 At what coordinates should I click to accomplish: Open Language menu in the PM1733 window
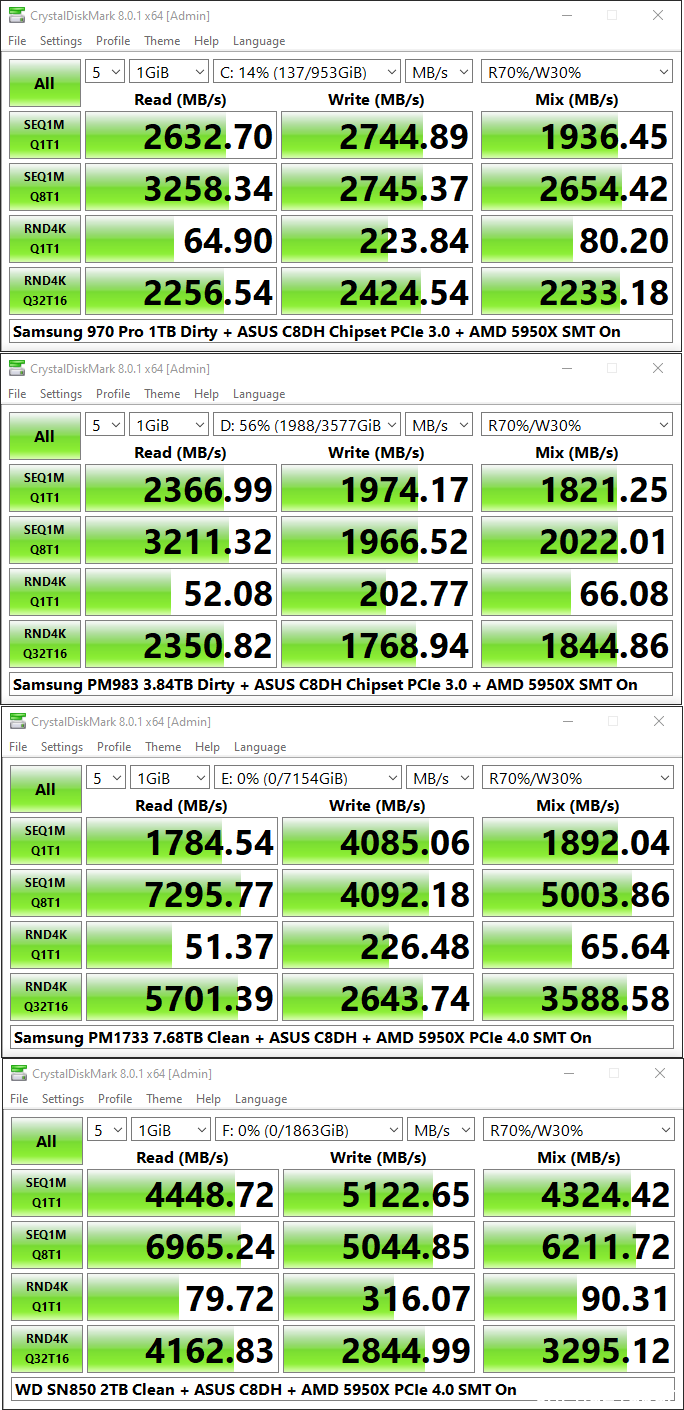point(260,747)
